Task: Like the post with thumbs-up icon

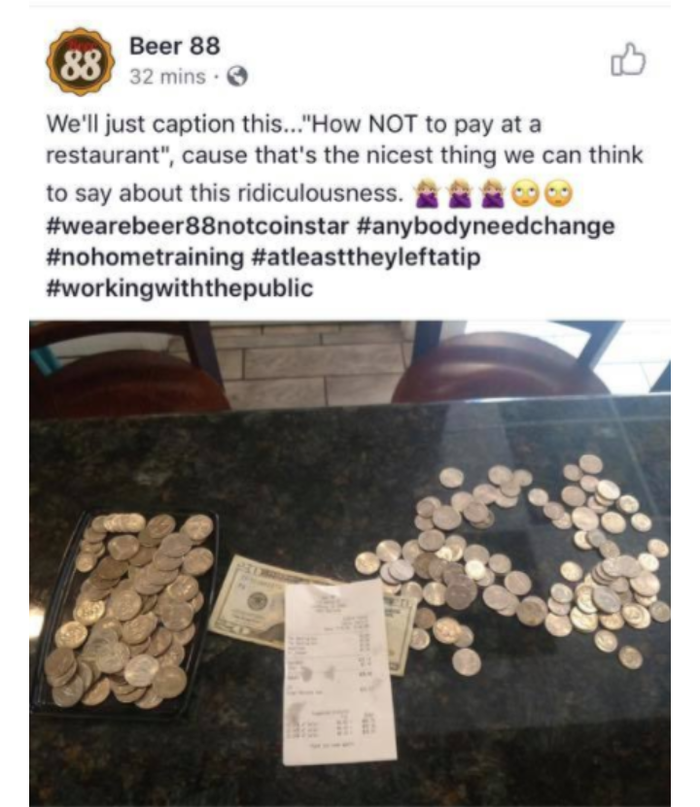Action: [628, 60]
